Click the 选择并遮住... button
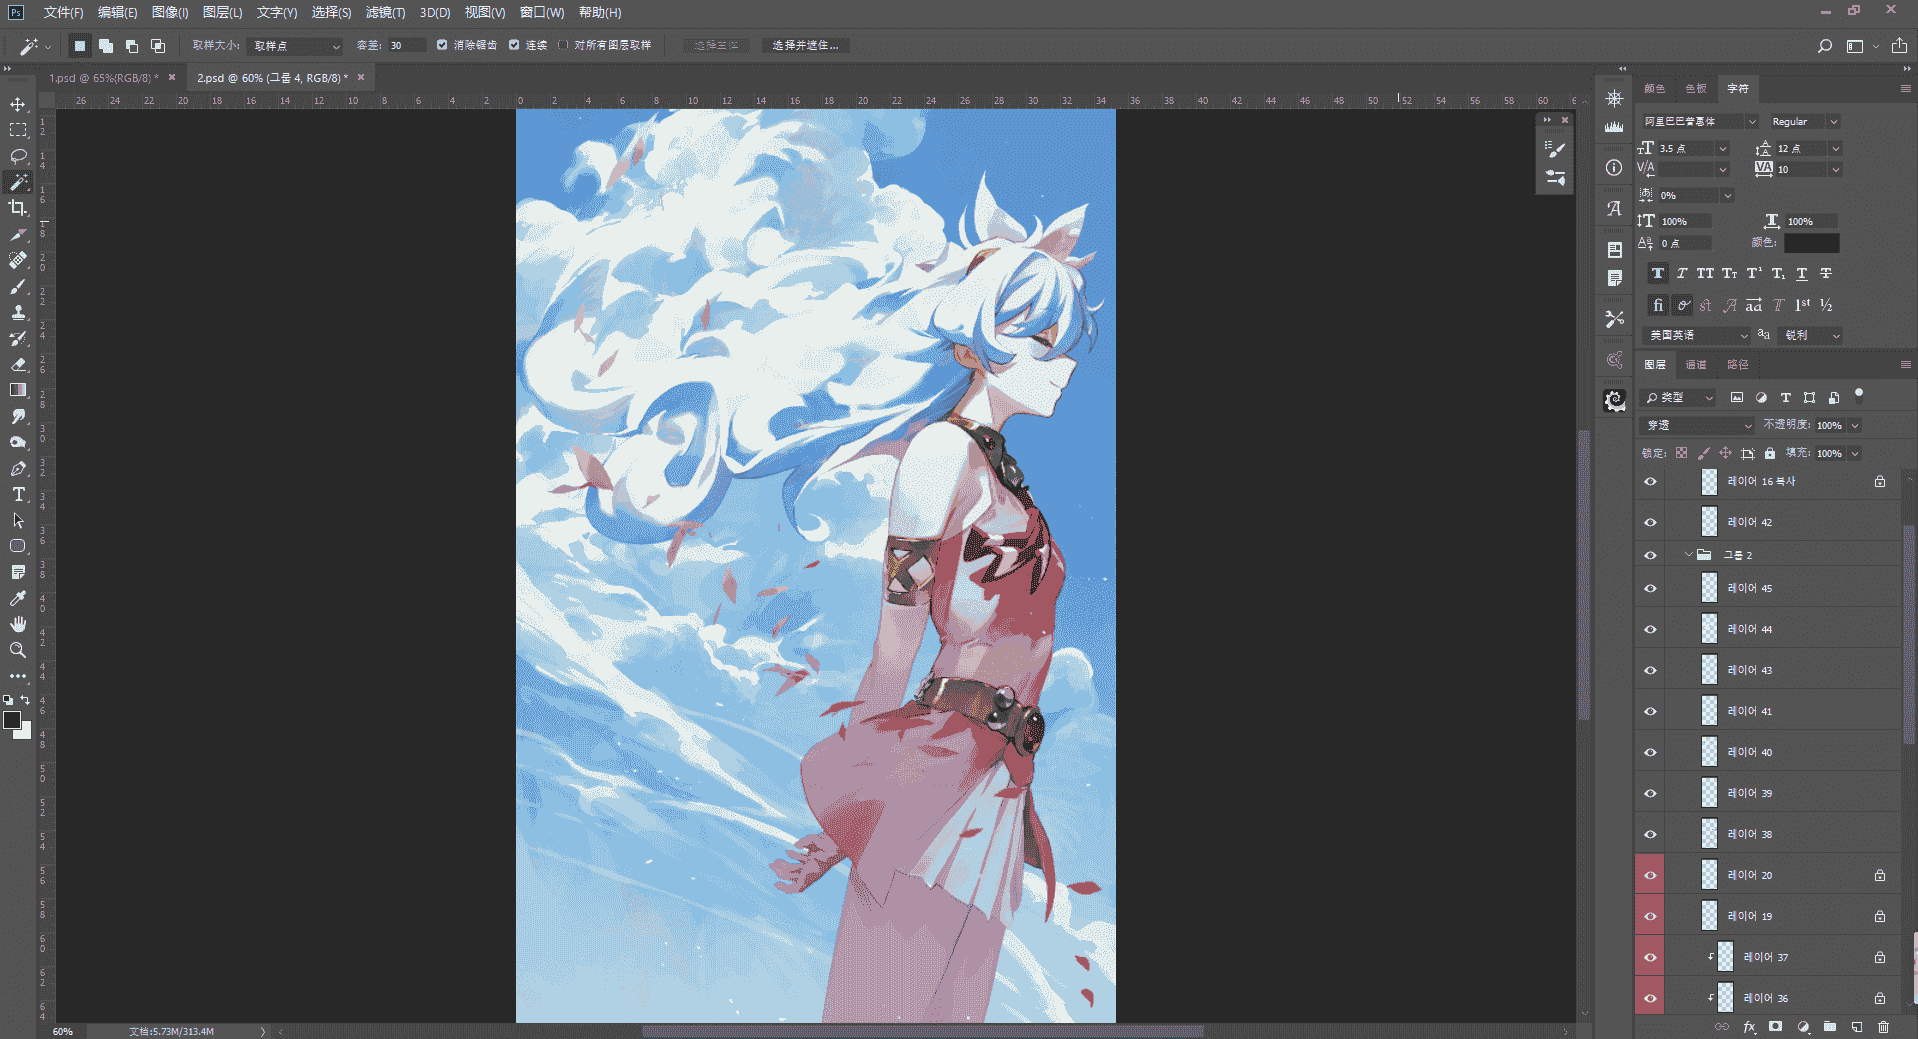 click(805, 46)
